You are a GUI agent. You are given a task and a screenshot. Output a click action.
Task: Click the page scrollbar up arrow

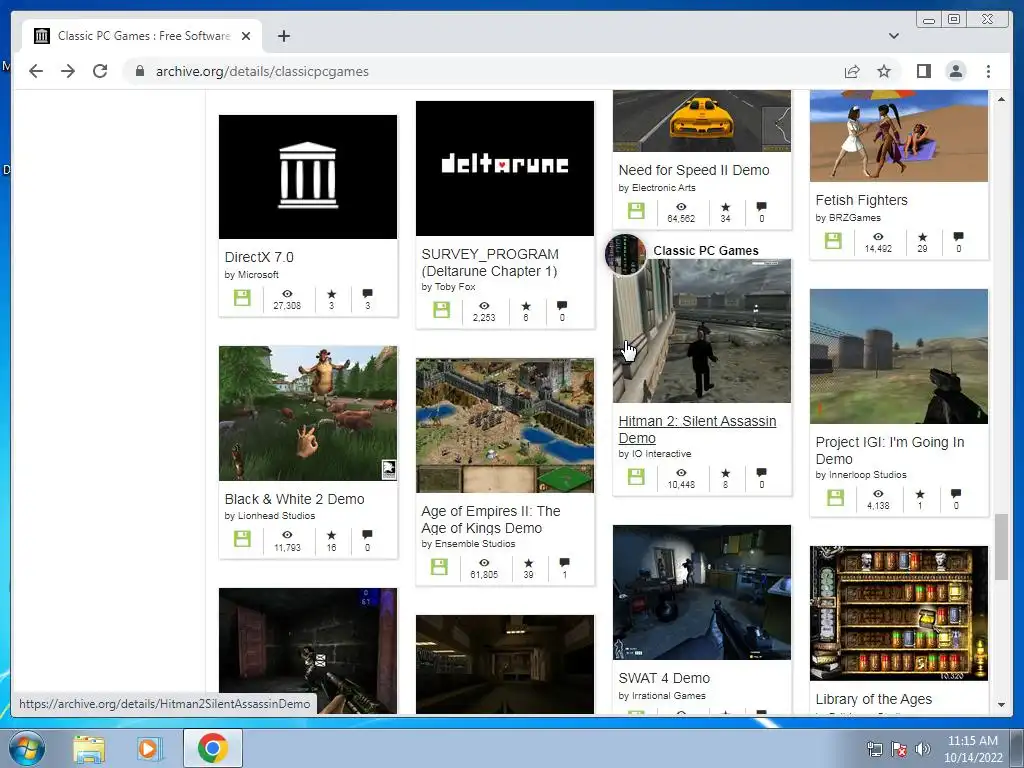click(1002, 99)
